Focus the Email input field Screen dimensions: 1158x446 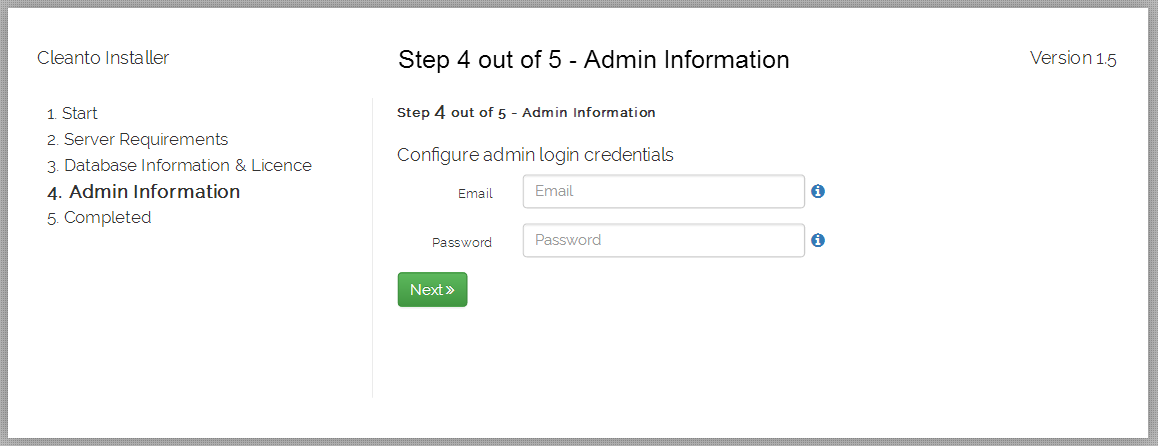pyautogui.click(x=663, y=191)
